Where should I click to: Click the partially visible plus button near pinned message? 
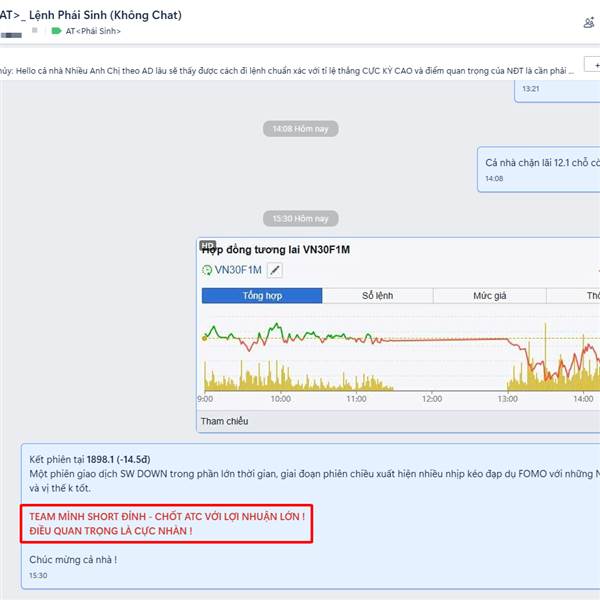pos(592,64)
